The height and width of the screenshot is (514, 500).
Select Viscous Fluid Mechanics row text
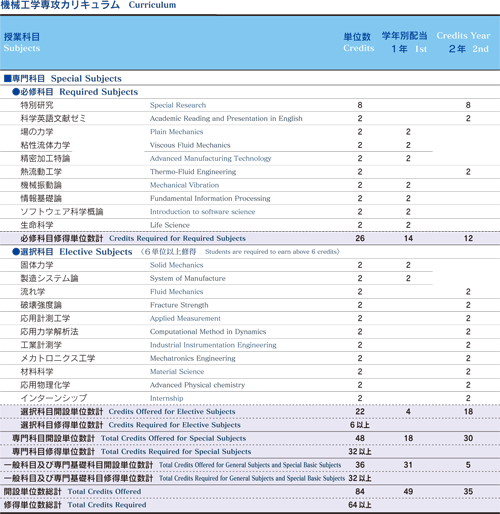(190, 145)
